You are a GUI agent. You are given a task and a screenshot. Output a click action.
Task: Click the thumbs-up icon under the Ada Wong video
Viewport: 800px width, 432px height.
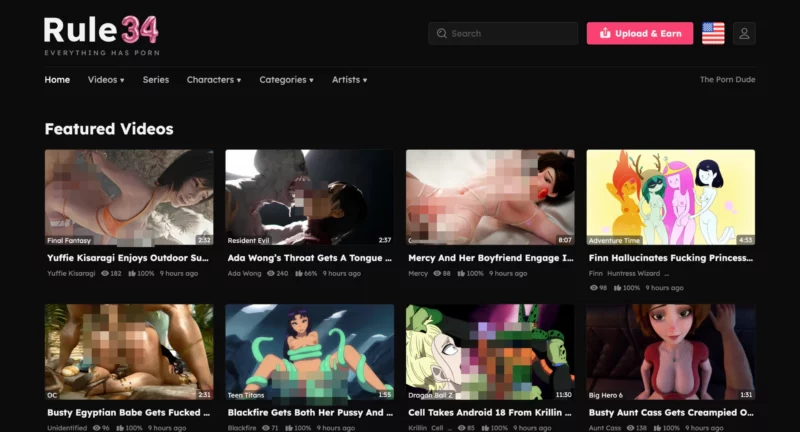(x=298, y=273)
